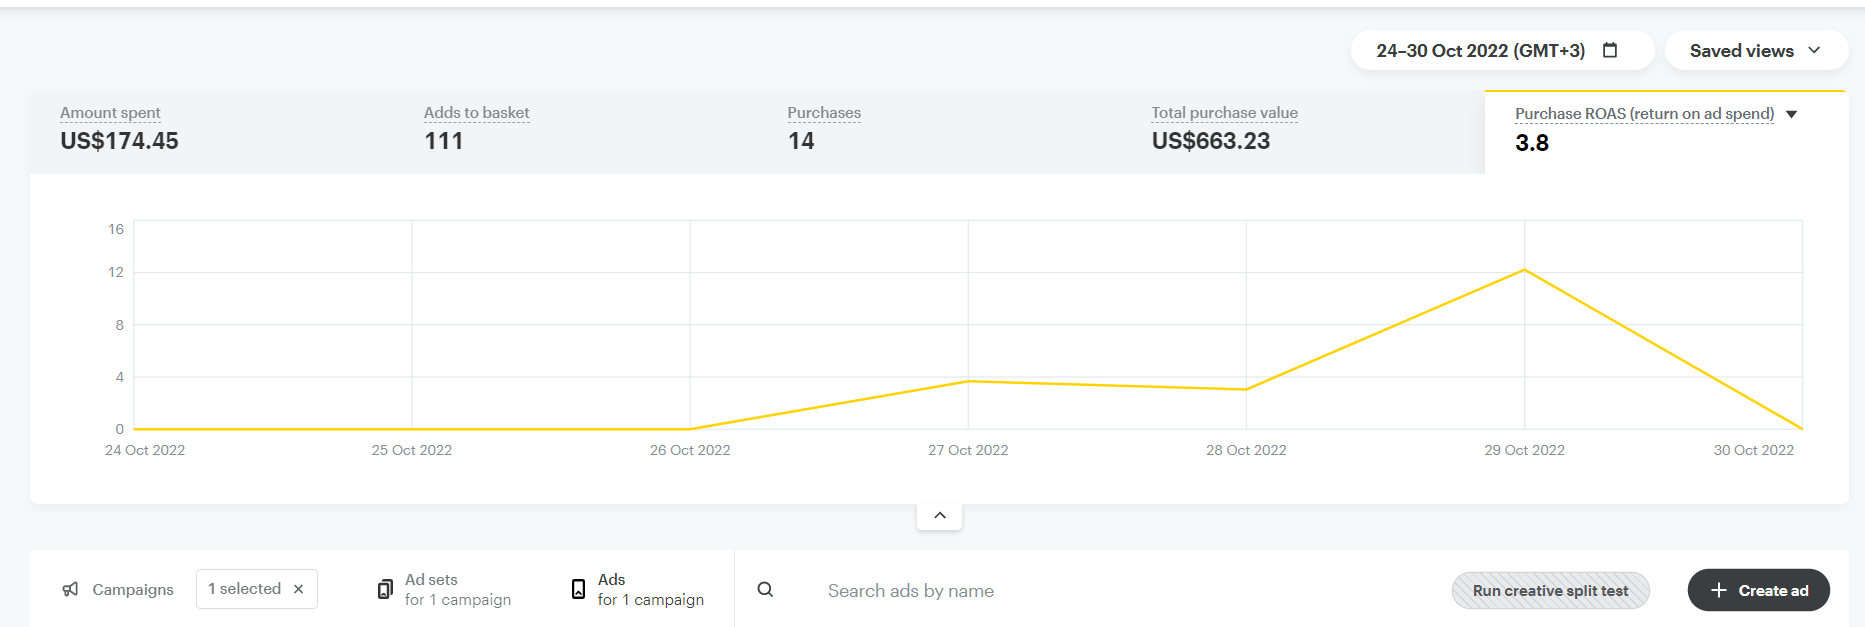The width and height of the screenshot is (1865, 627).
Task: Collapse the chart panel with the chevron
Action: tap(939, 515)
